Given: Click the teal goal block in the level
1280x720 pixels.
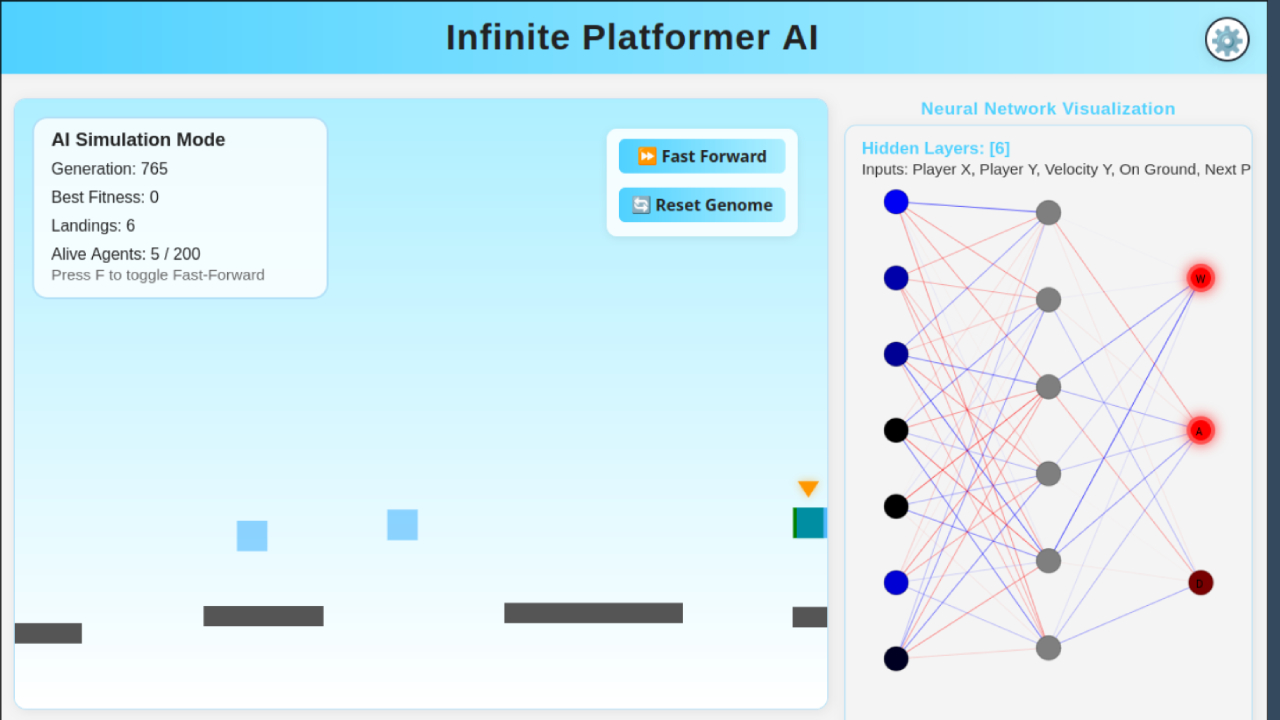Looking at the screenshot, I should point(809,522).
